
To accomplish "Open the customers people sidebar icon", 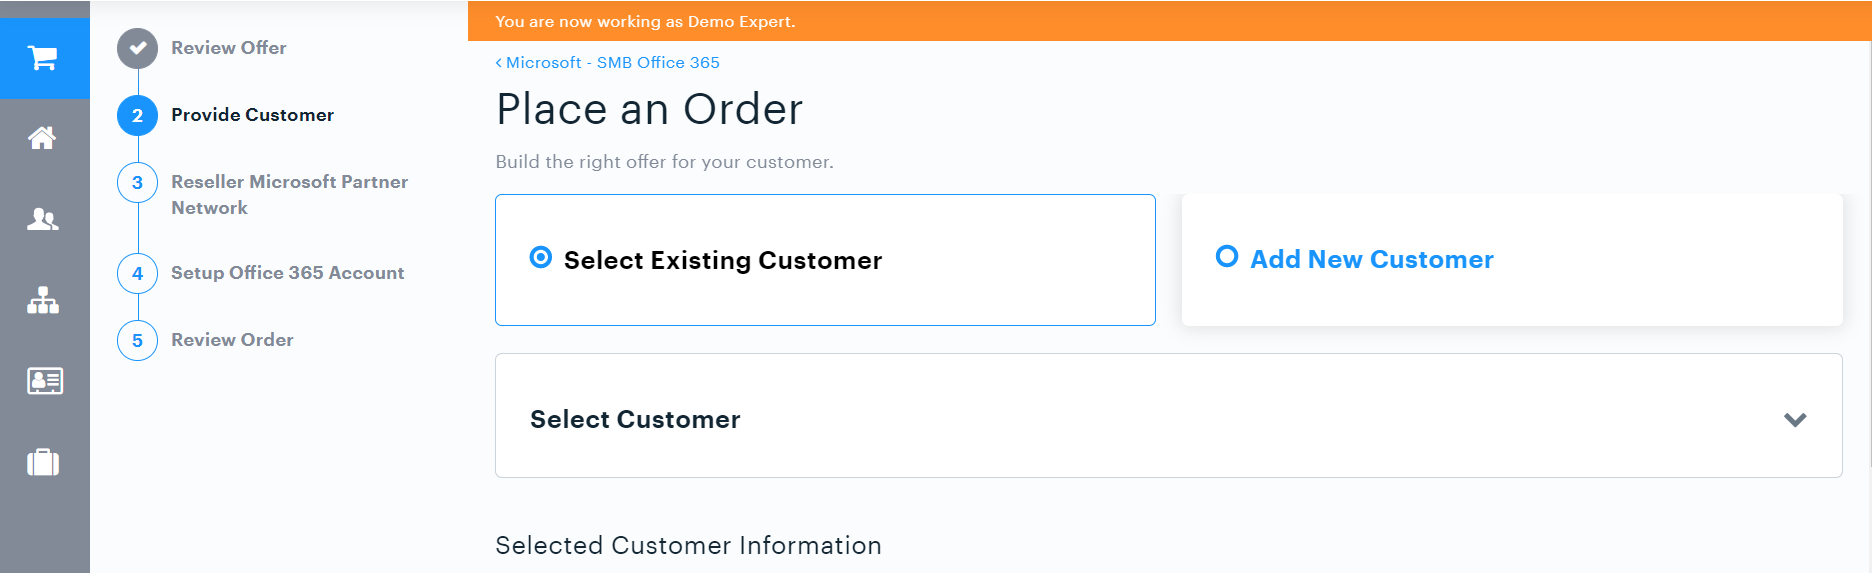I will 43,219.
